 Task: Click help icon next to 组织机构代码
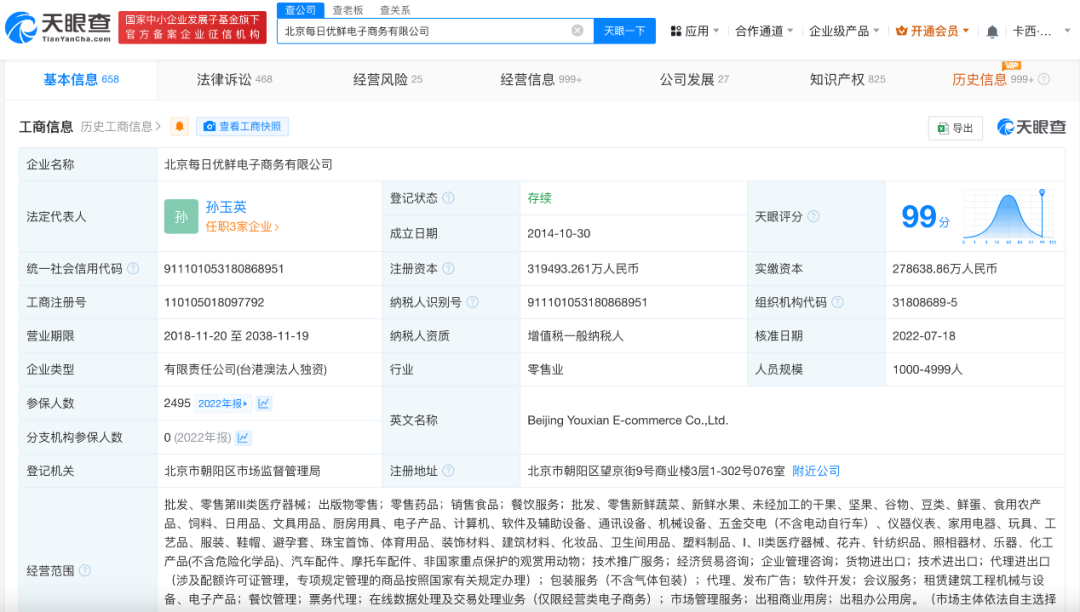point(838,302)
